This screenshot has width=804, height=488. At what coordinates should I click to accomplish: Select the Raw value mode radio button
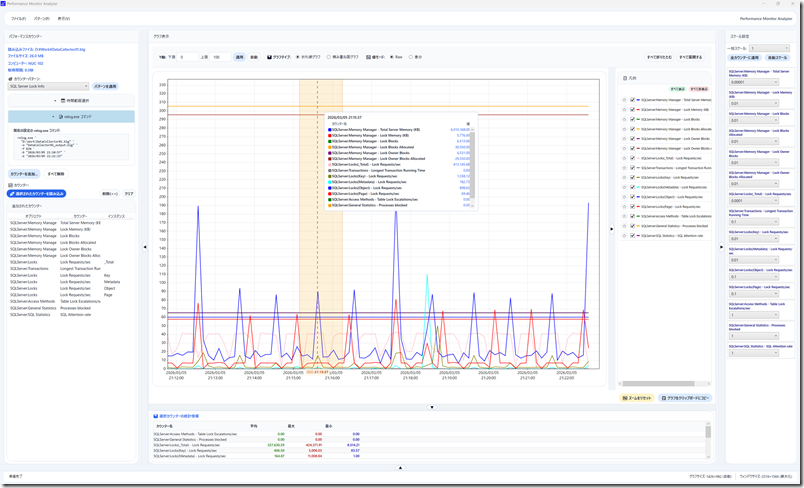click(x=392, y=57)
